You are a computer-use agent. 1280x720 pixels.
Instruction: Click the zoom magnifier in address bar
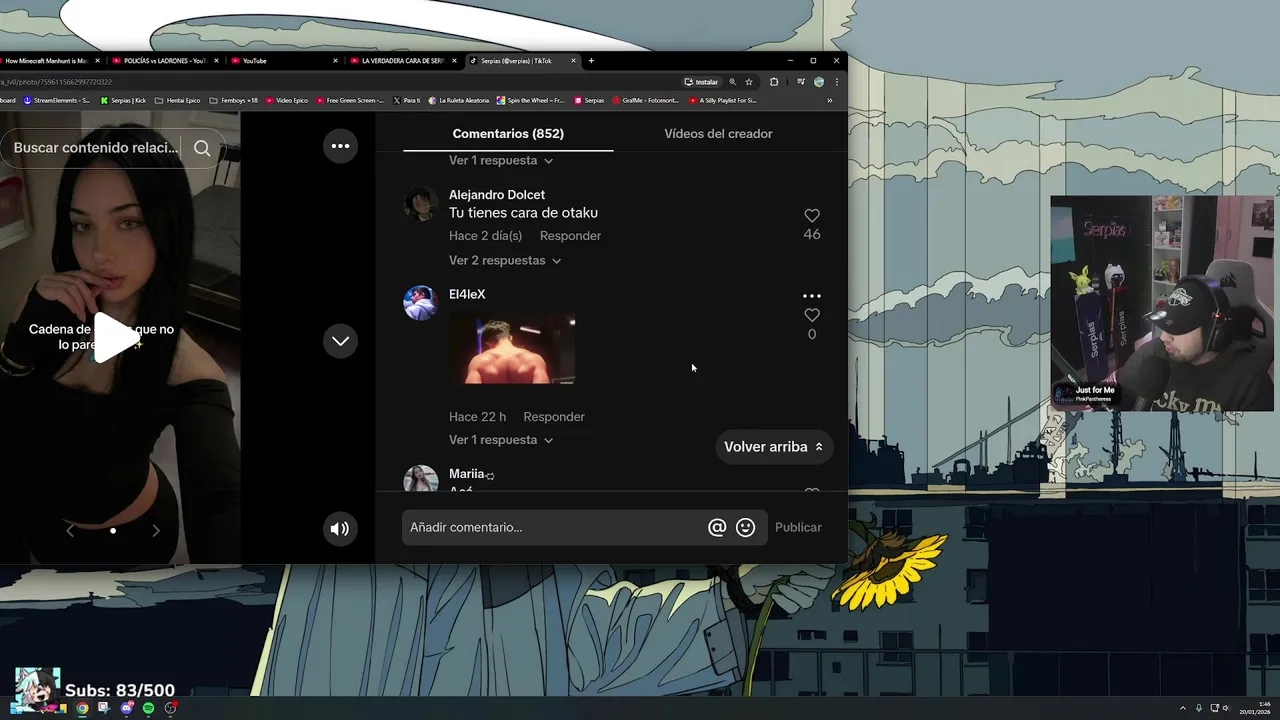pyautogui.click(x=732, y=82)
